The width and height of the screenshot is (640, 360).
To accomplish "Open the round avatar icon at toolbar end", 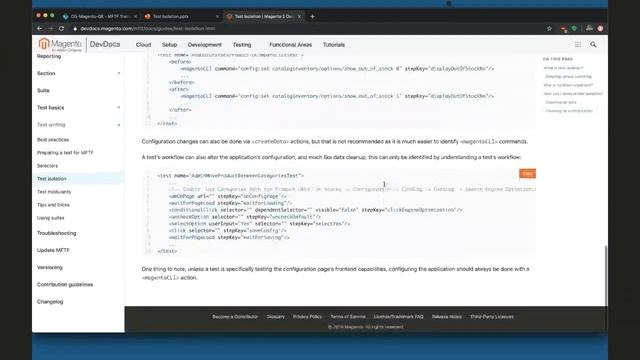I will pyautogui.click(x=600, y=28).
